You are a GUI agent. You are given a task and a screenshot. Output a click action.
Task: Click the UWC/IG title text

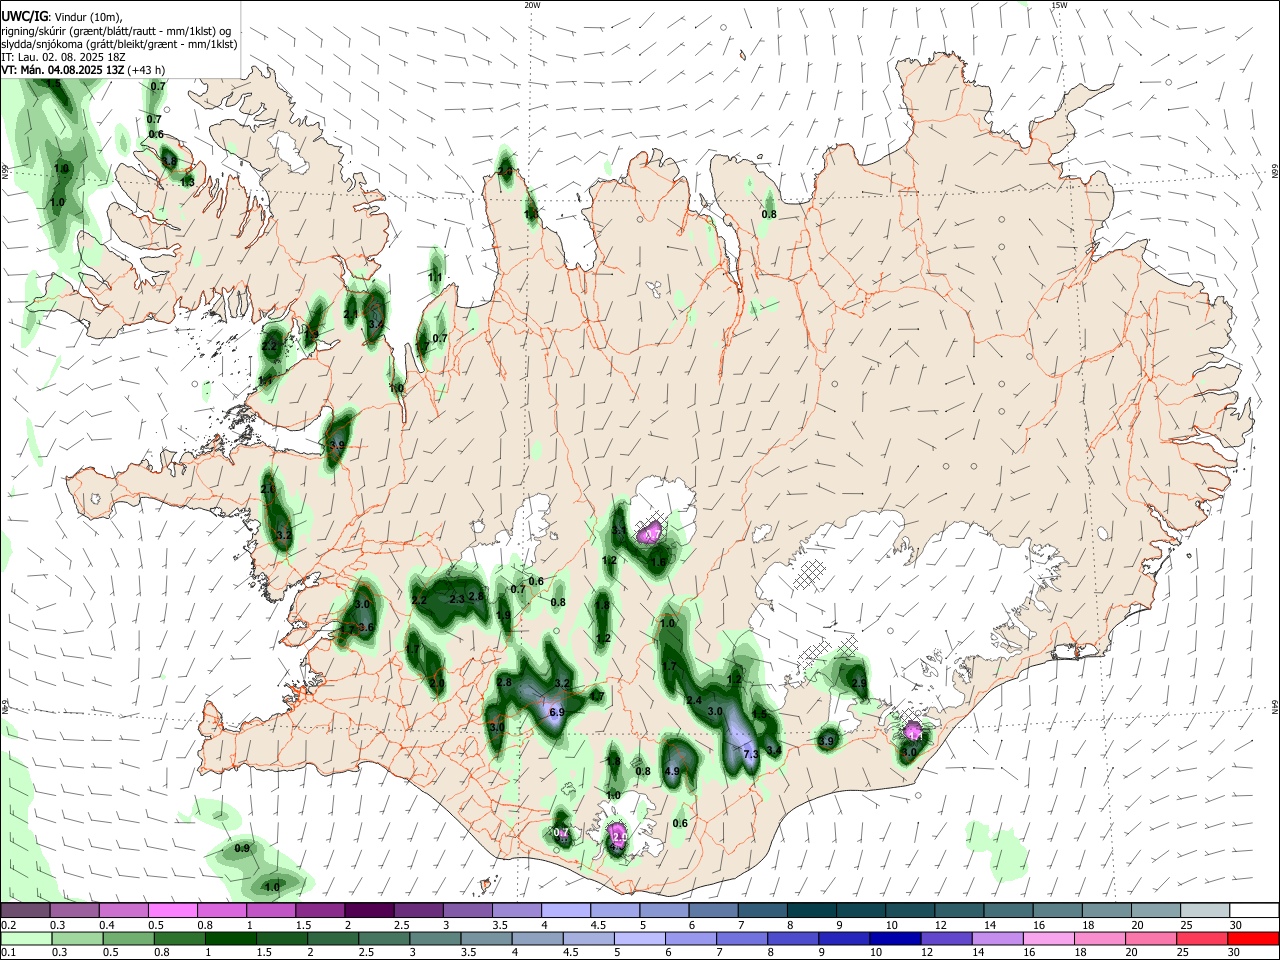24,16
